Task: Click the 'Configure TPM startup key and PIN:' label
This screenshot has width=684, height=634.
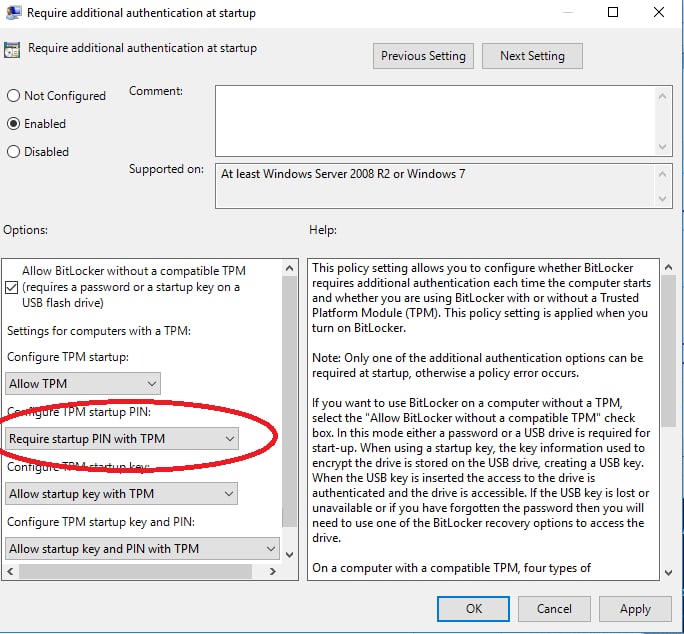Action: click(101, 522)
